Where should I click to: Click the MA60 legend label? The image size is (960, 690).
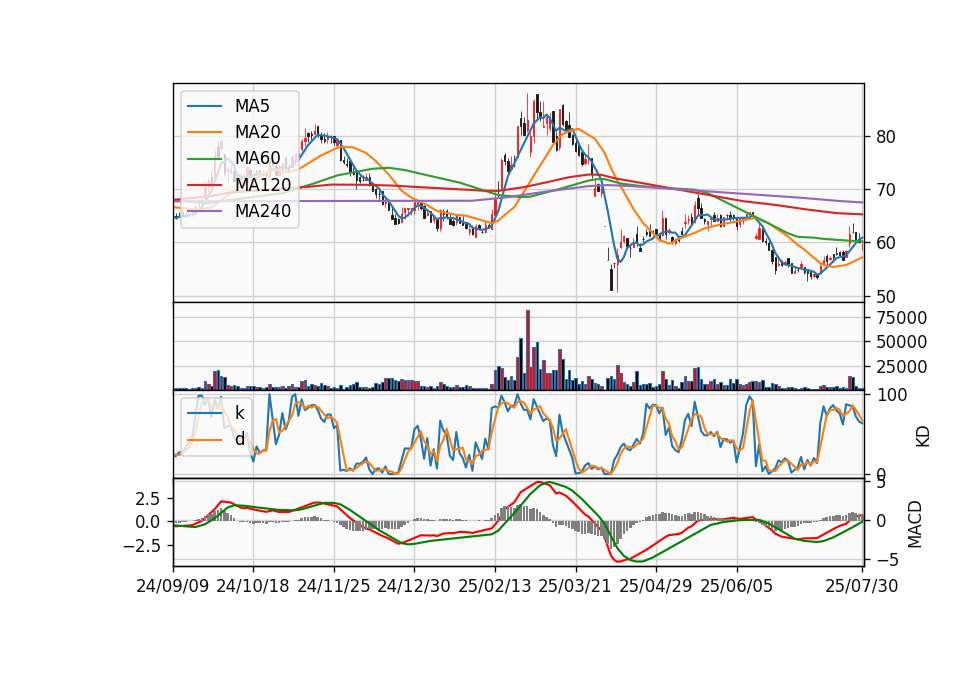coord(257,159)
